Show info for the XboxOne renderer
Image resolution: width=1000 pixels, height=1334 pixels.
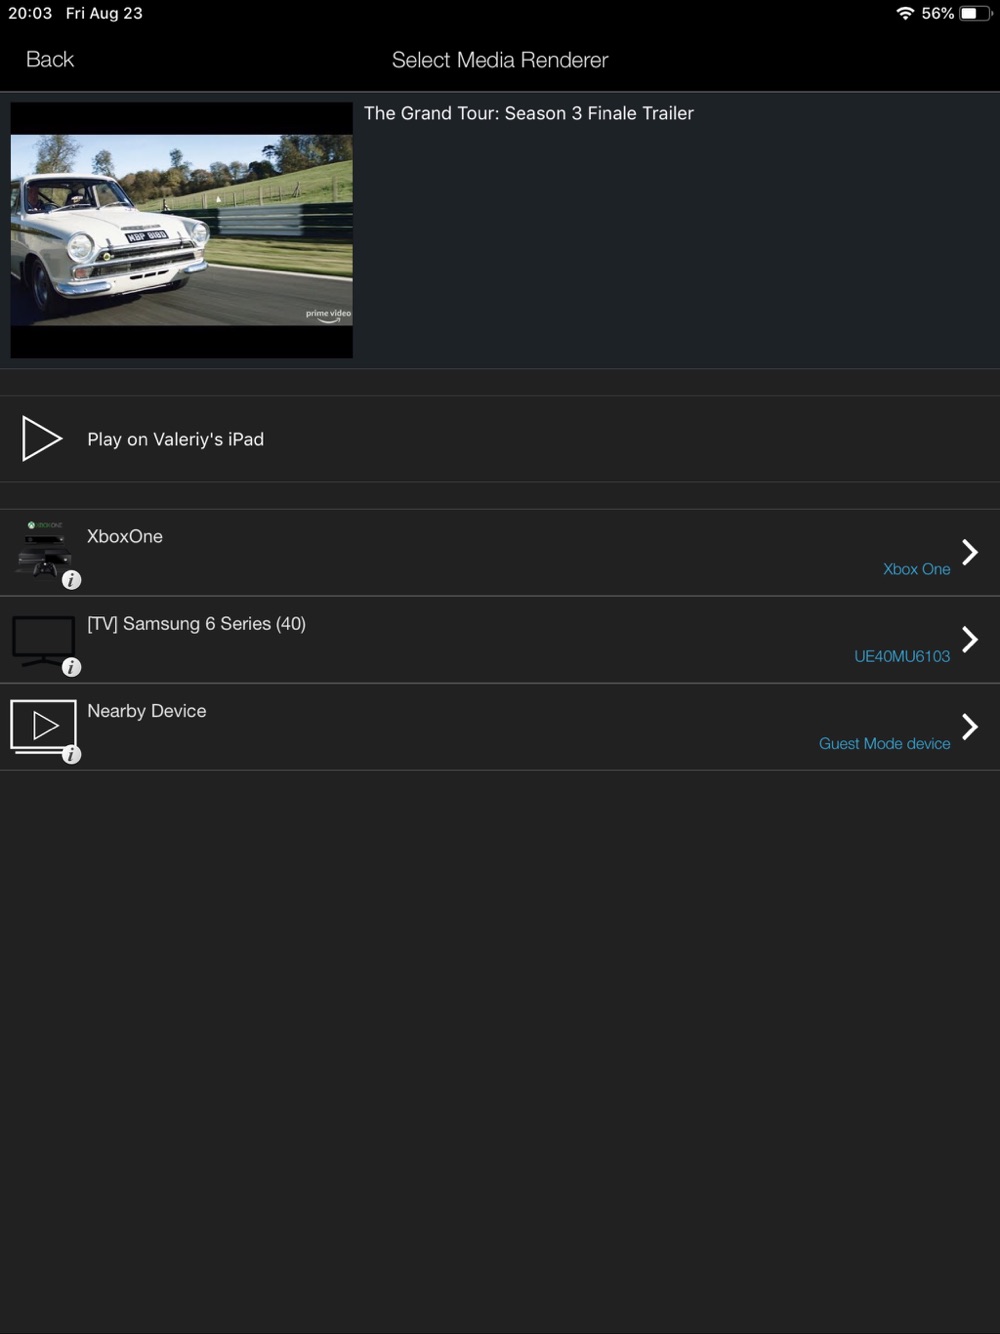(71, 580)
